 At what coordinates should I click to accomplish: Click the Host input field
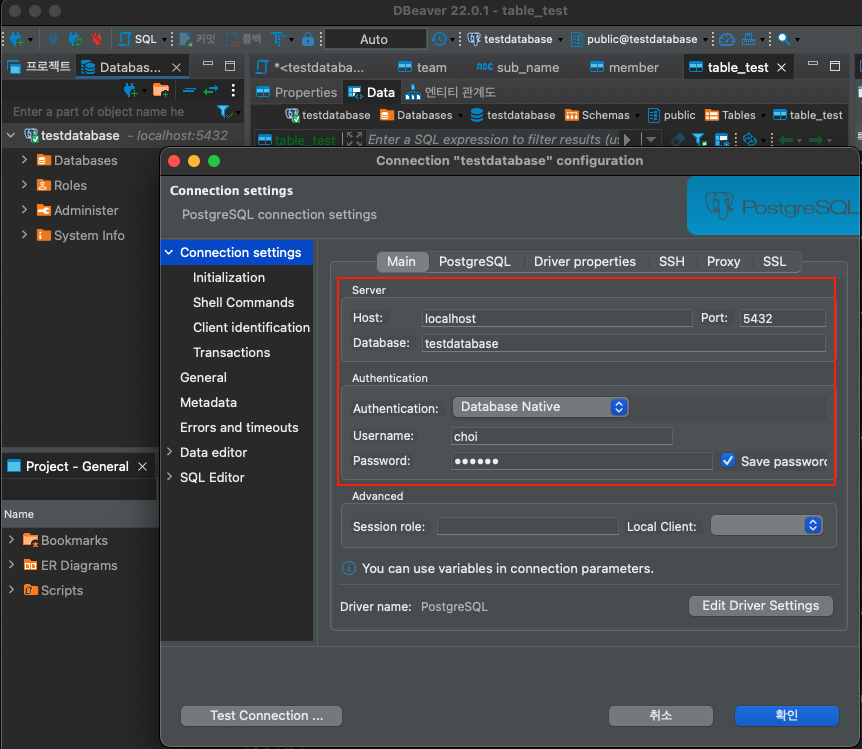coord(557,318)
